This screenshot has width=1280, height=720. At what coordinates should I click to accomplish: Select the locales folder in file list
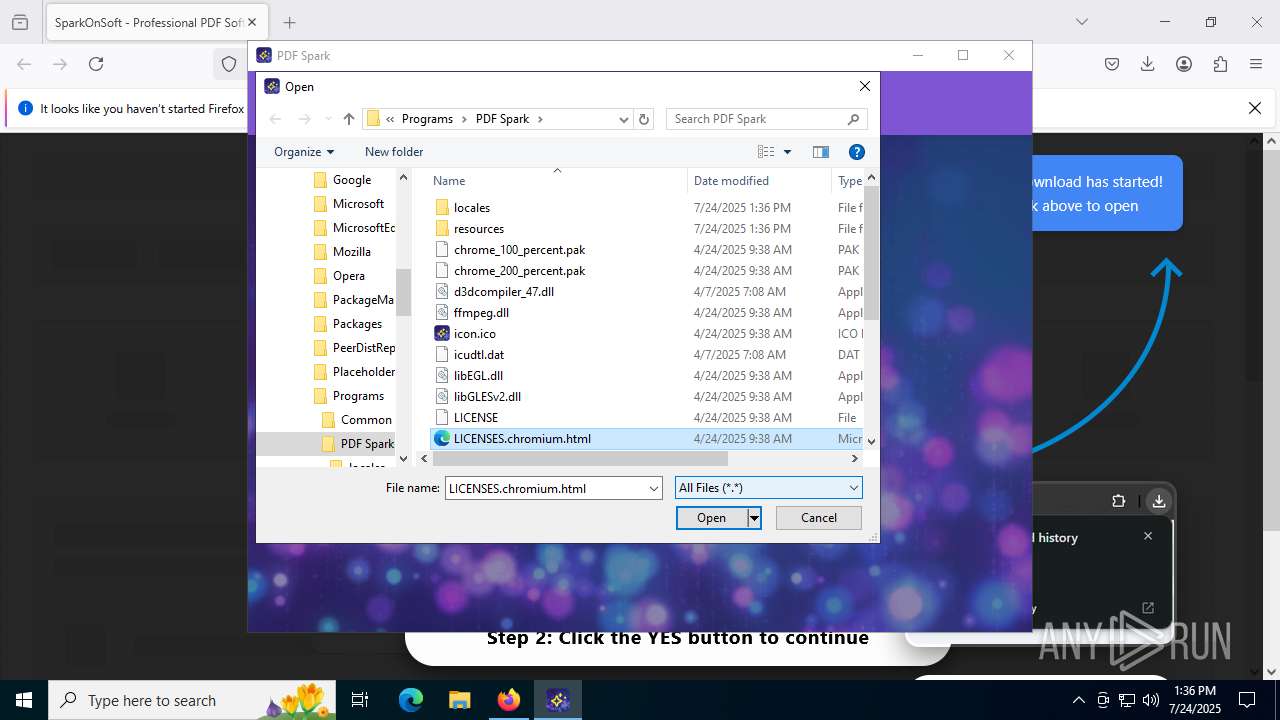[x=472, y=208]
